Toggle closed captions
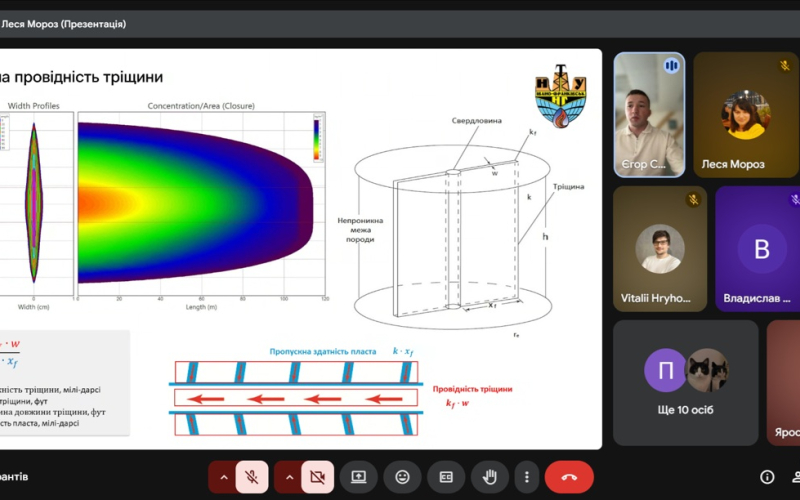Viewport: 800px width, 500px height. coord(446,477)
